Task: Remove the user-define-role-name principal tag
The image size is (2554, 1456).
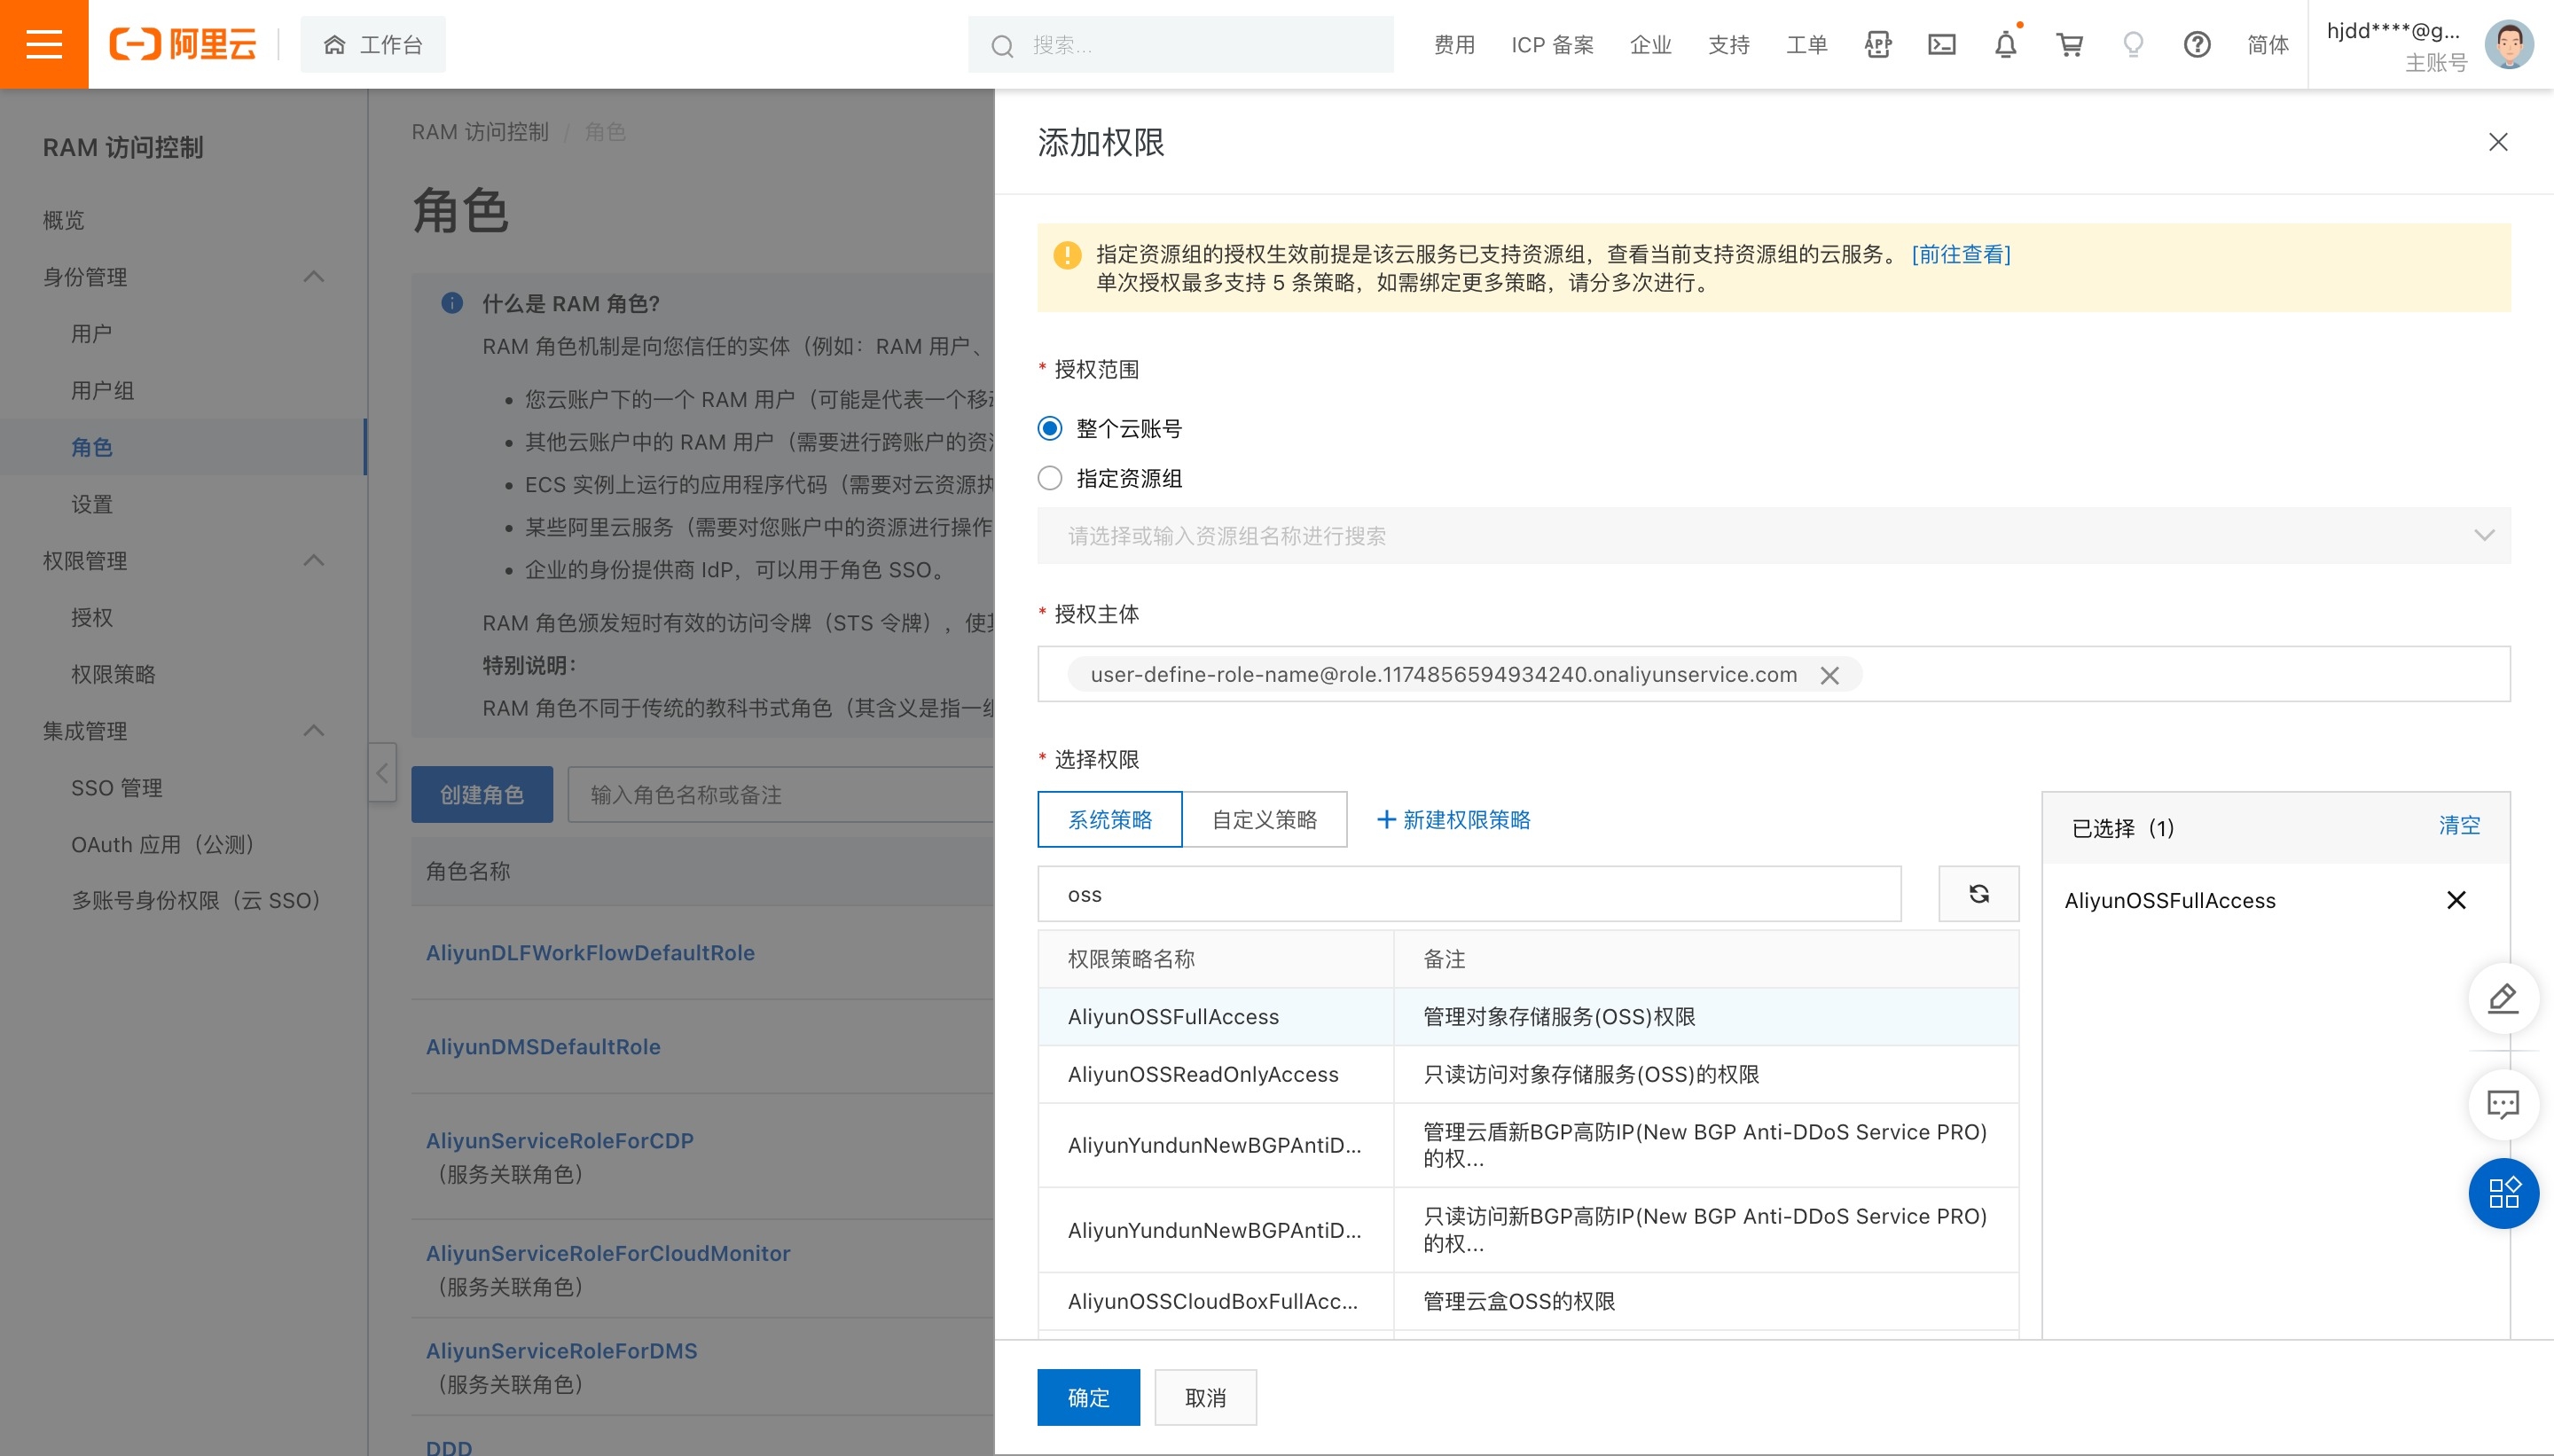Action: point(1830,676)
